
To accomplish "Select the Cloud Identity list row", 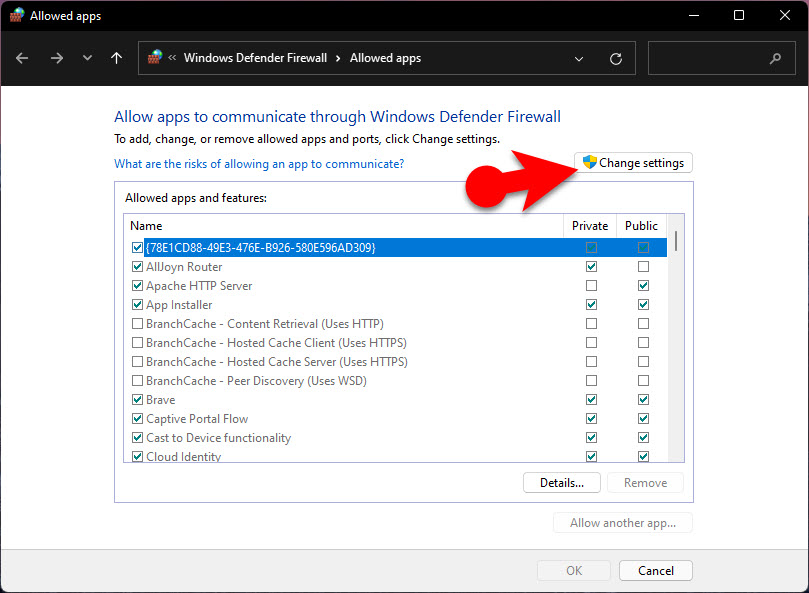I will point(396,456).
